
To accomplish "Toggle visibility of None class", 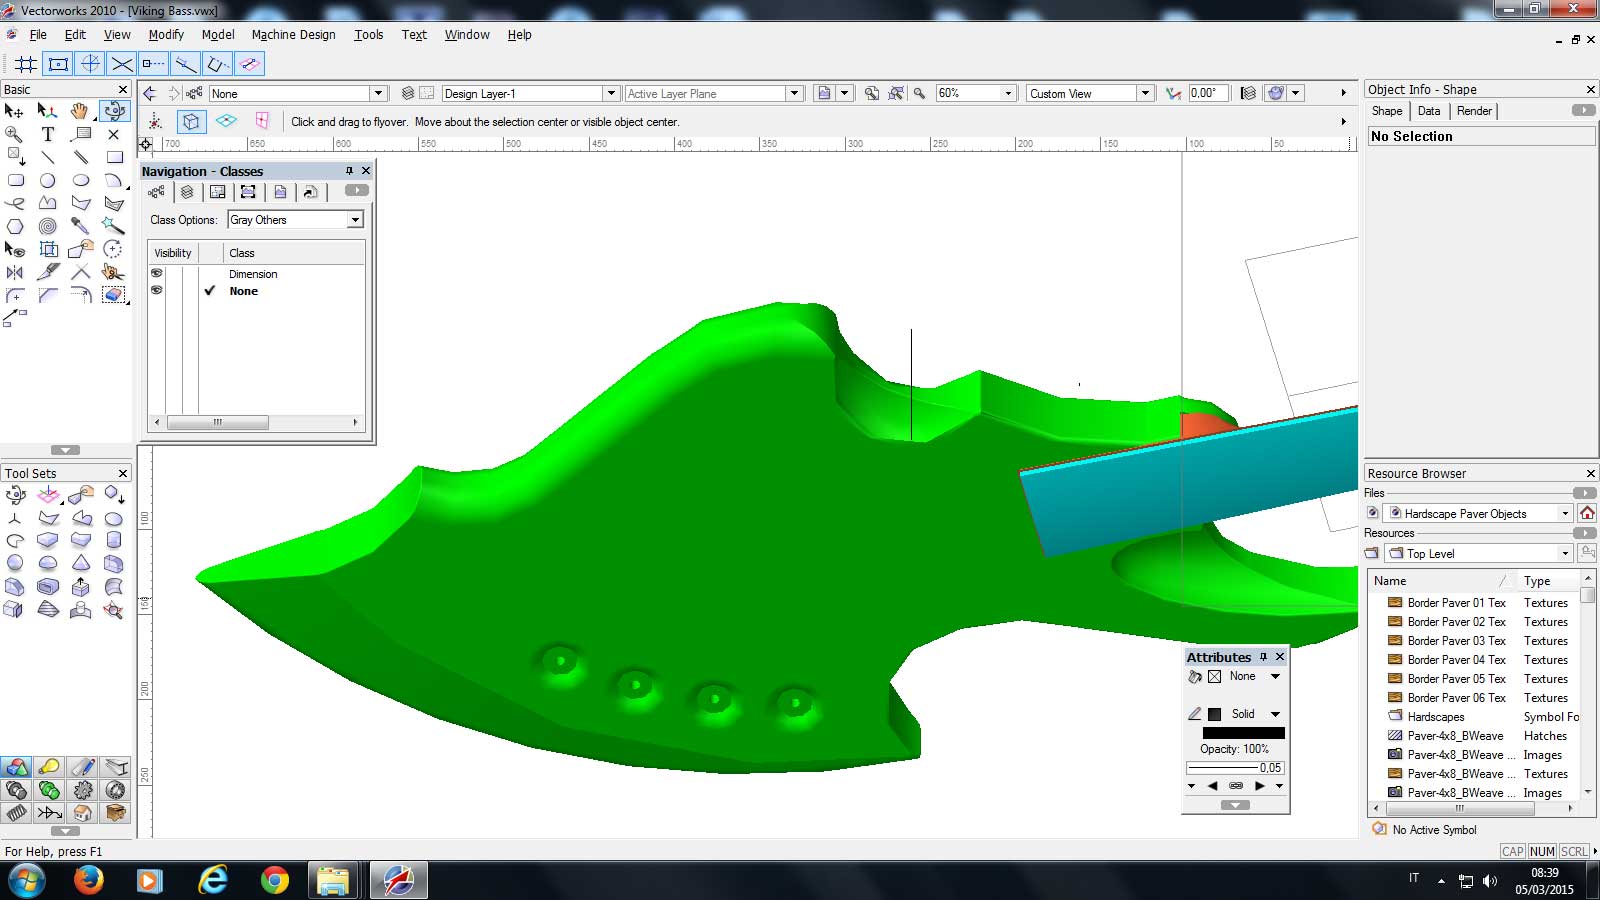I will click(157, 291).
